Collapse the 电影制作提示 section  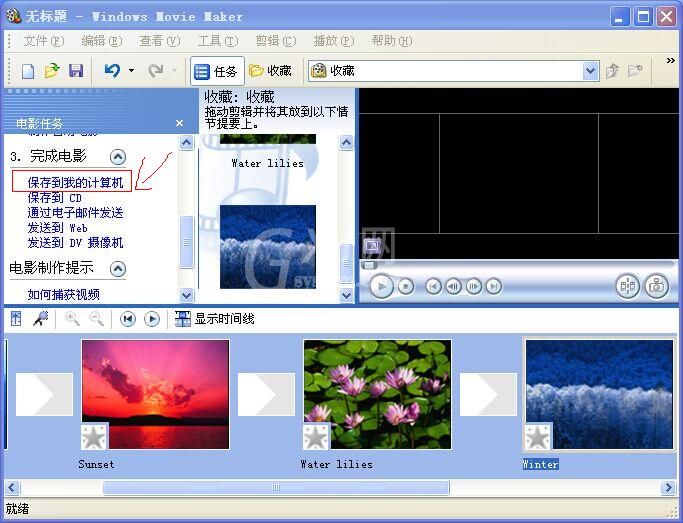click(118, 269)
